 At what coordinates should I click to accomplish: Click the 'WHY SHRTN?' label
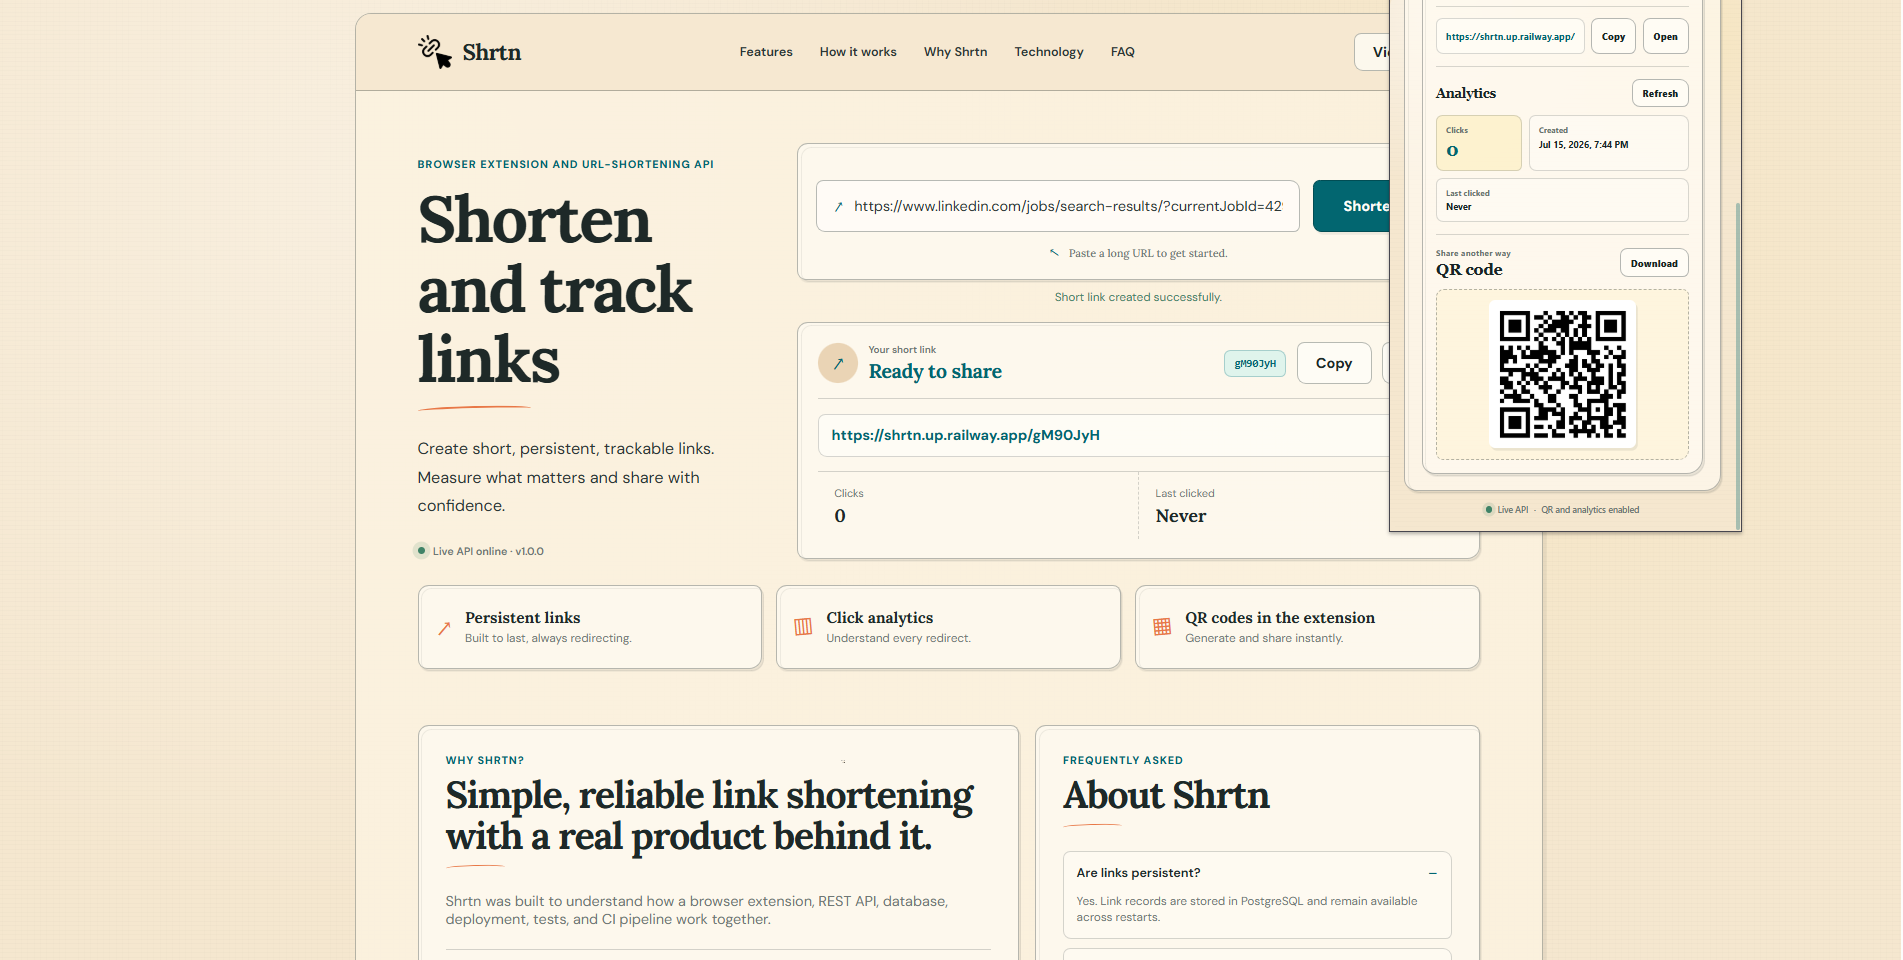pos(485,760)
